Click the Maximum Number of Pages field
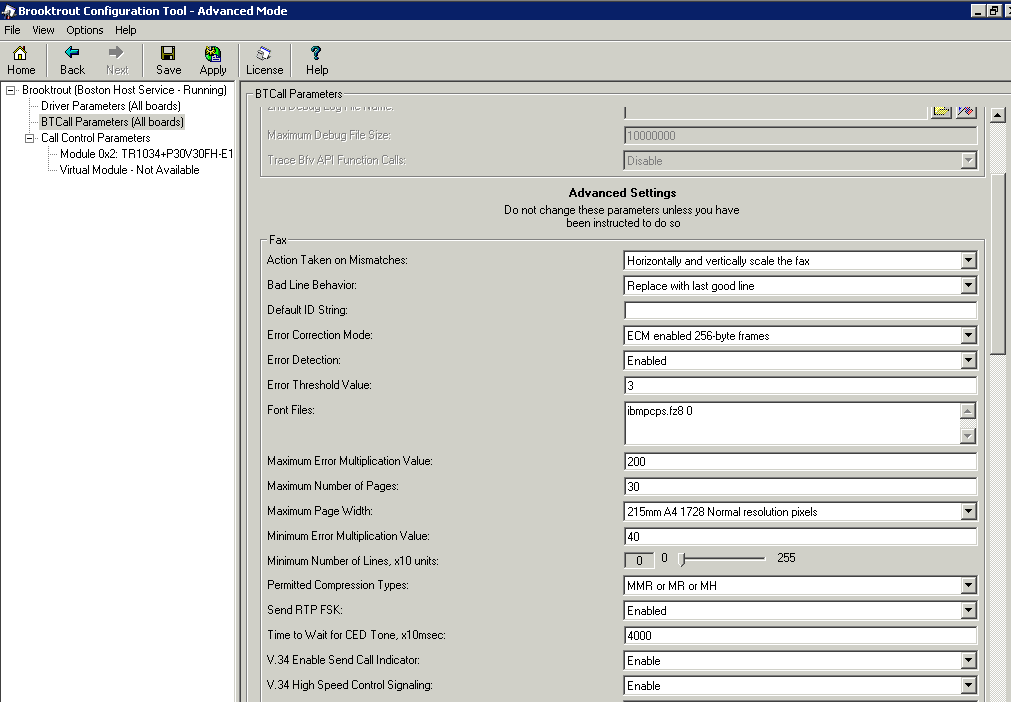Viewport: 1011px width, 702px height. (x=800, y=486)
